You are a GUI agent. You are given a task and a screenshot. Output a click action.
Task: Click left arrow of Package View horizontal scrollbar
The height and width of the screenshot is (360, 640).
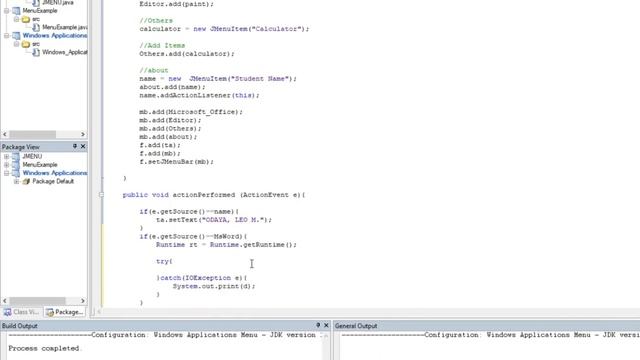pos(4,301)
